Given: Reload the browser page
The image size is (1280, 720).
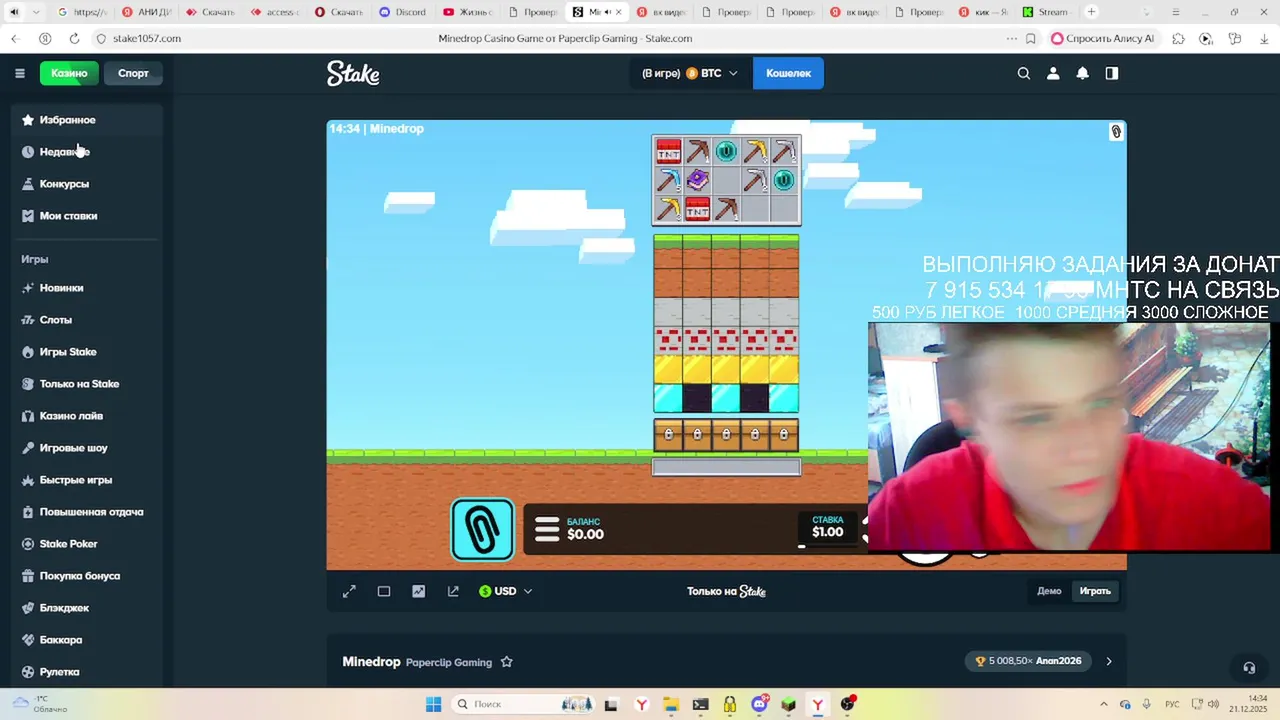Looking at the screenshot, I should tap(74, 38).
